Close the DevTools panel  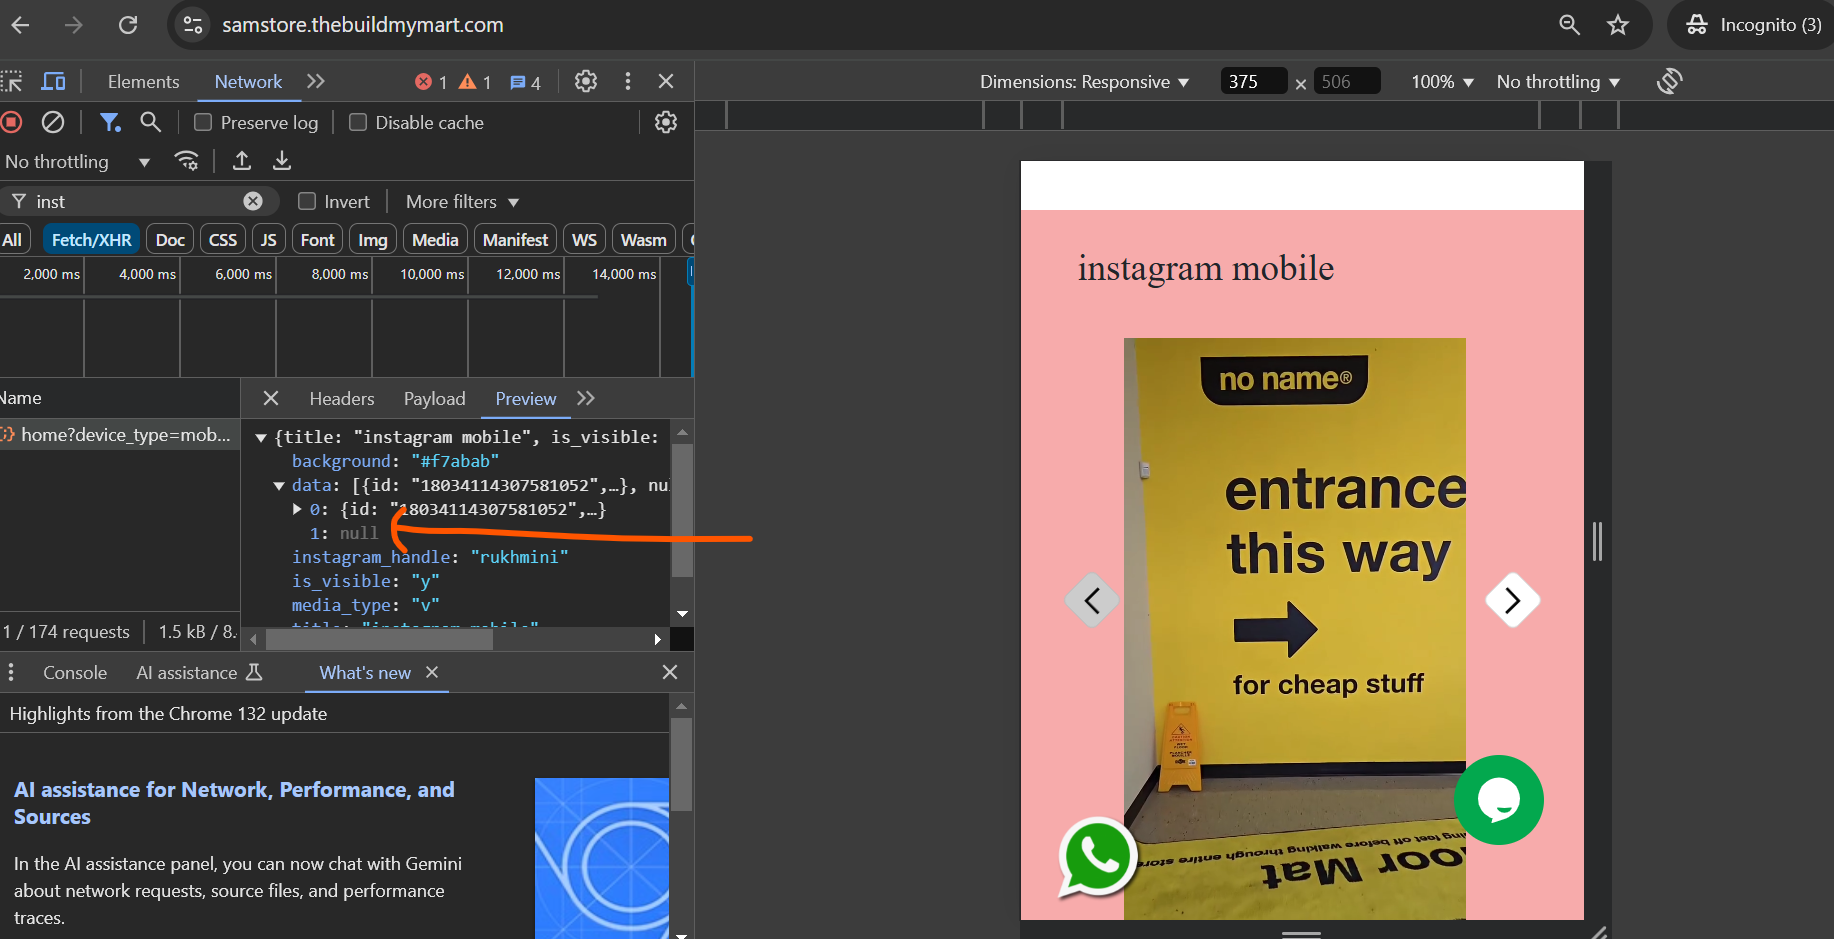(x=666, y=82)
